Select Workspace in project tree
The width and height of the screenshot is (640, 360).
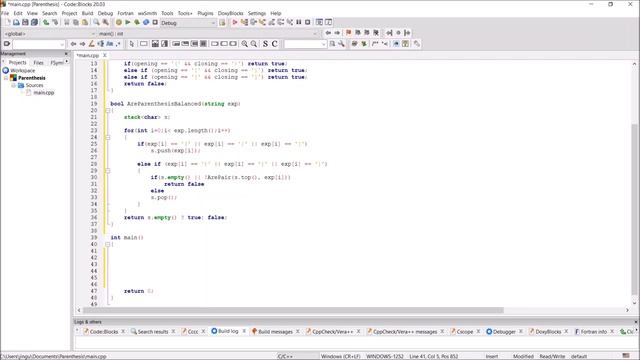click(22, 71)
